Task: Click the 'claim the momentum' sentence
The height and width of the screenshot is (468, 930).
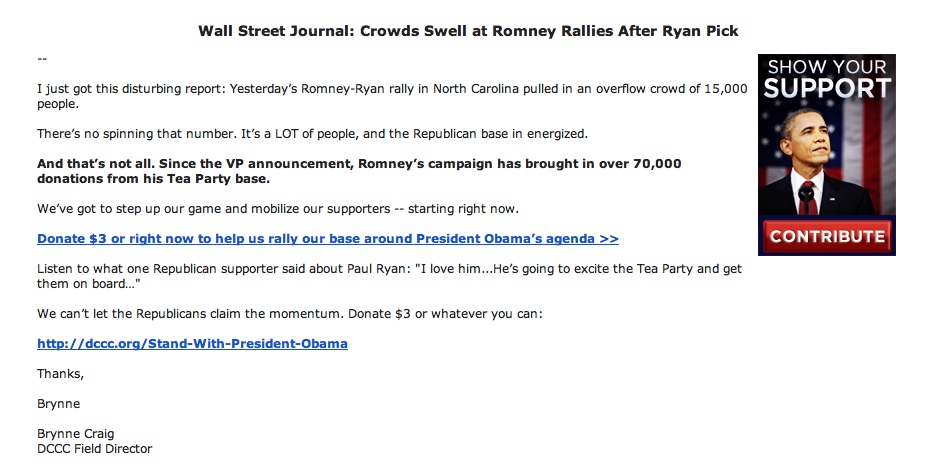Action: pyautogui.click(x=289, y=313)
